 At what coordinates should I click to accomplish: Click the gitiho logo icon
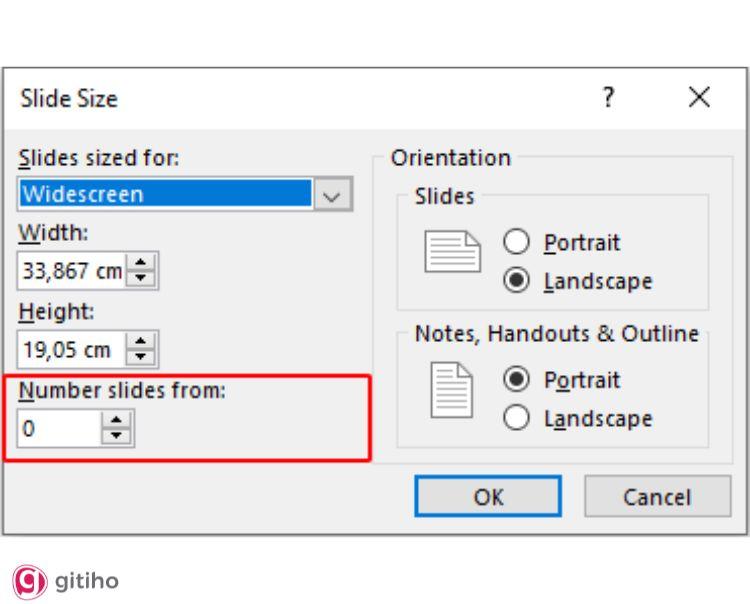click(27, 580)
